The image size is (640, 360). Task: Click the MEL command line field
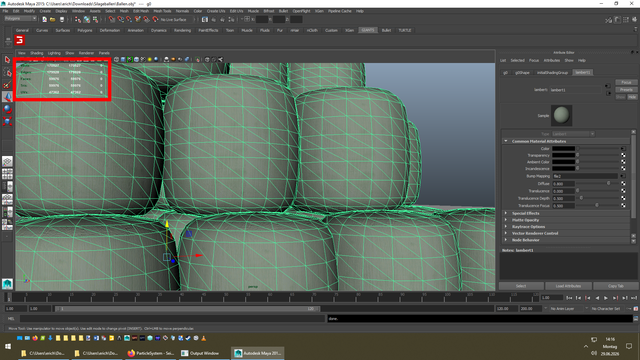click(x=172, y=318)
